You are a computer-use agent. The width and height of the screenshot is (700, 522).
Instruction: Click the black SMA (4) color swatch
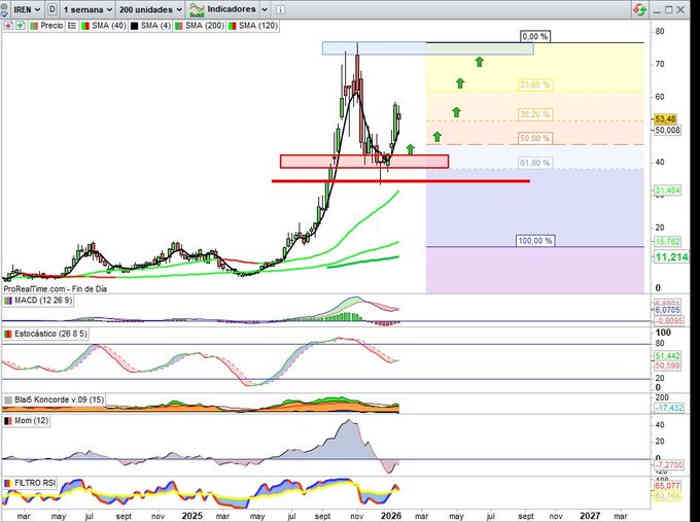click(133, 22)
